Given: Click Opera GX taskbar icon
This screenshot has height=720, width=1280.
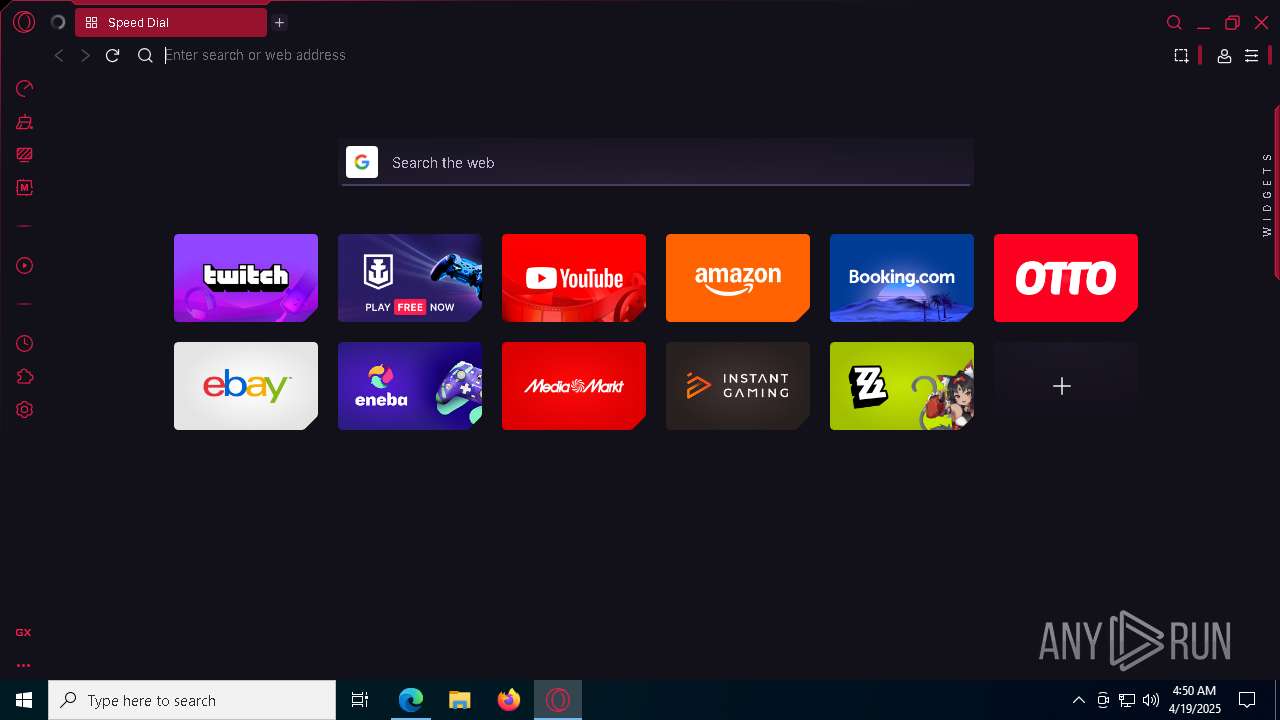Looking at the screenshot, I should pos(558,700).
